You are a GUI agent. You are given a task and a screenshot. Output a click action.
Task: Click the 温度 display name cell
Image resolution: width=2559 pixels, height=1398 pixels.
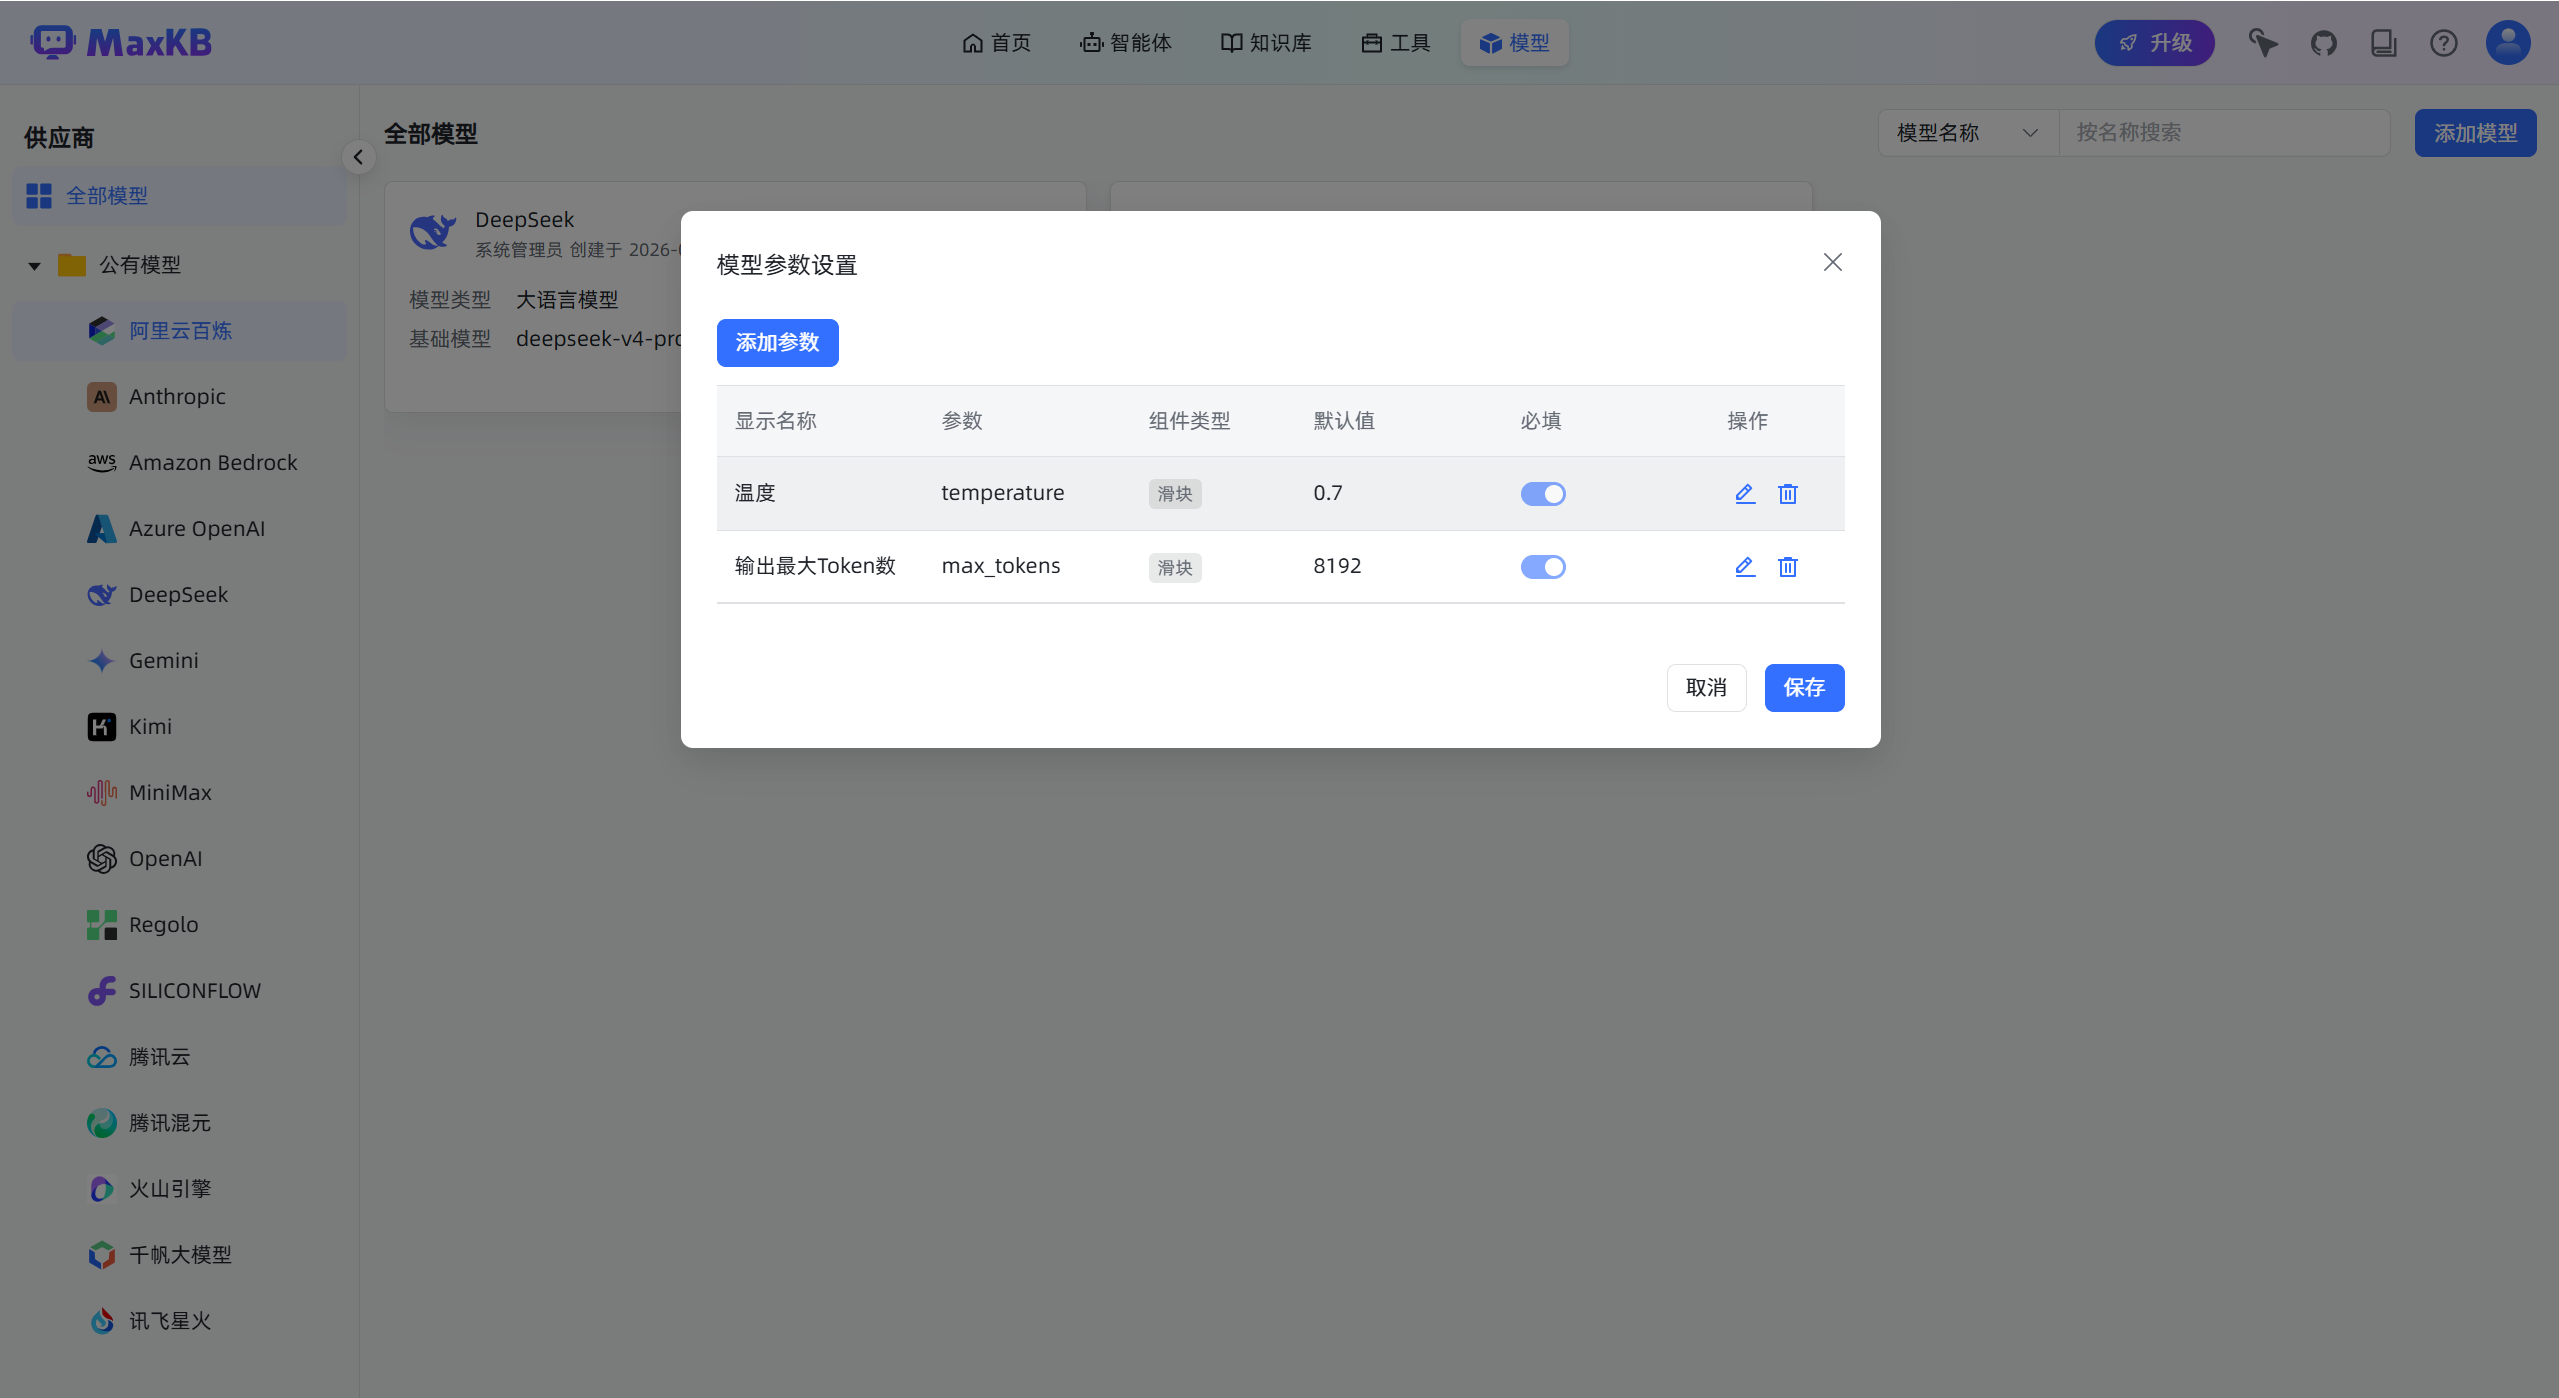755,493
